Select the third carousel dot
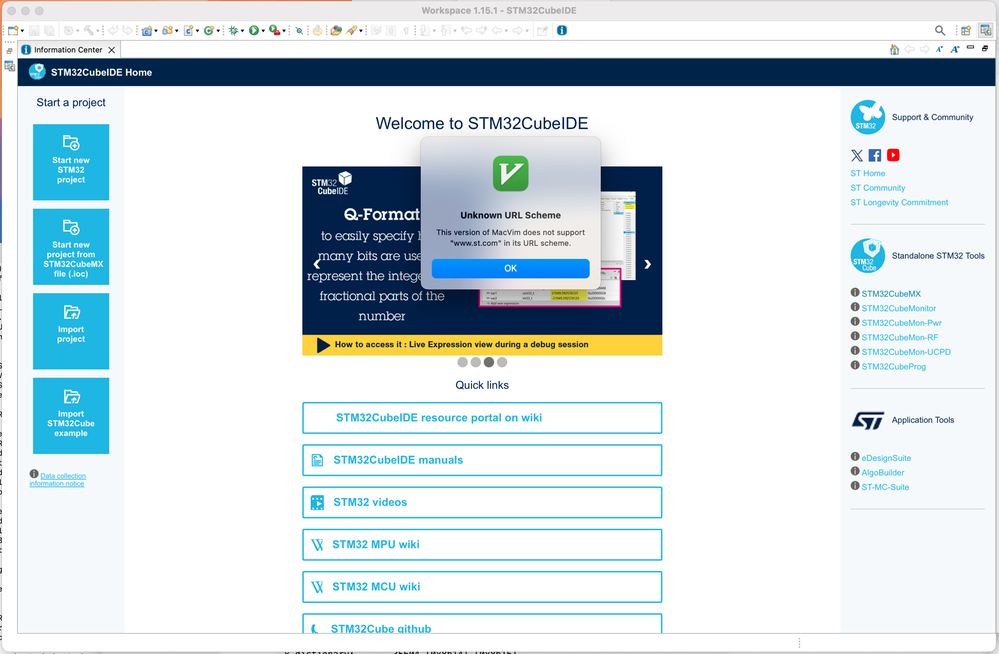 pos(489,362)
